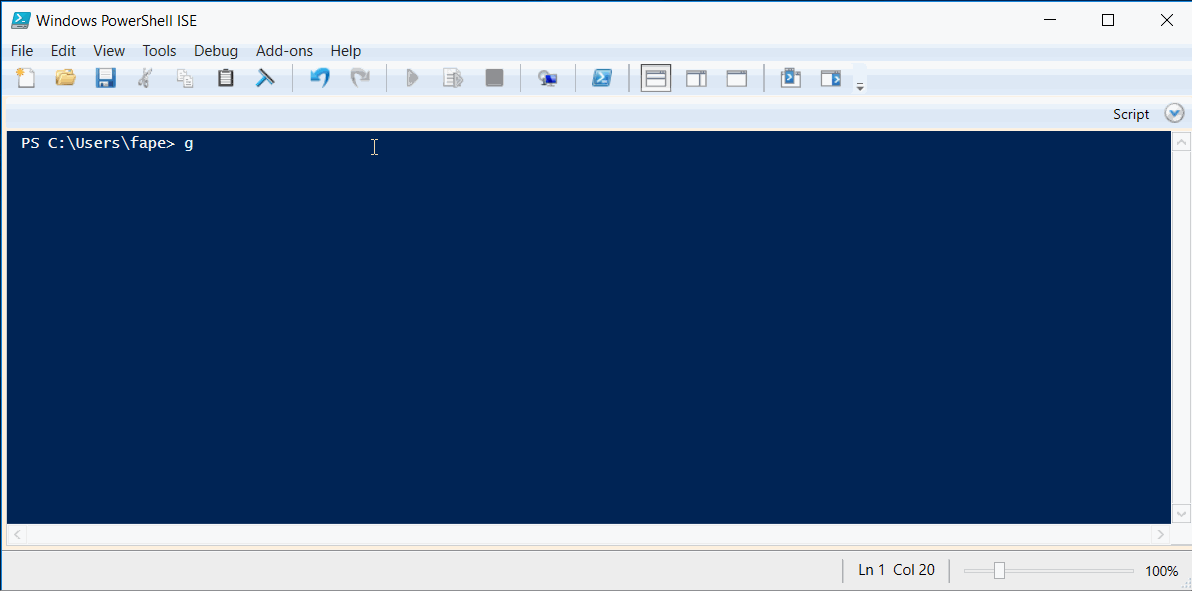Viewport: 1192px width, 591px height.
Task: Click the 'PS C:\Users\fape>' prompt text
Action: [x=98, y=143]
